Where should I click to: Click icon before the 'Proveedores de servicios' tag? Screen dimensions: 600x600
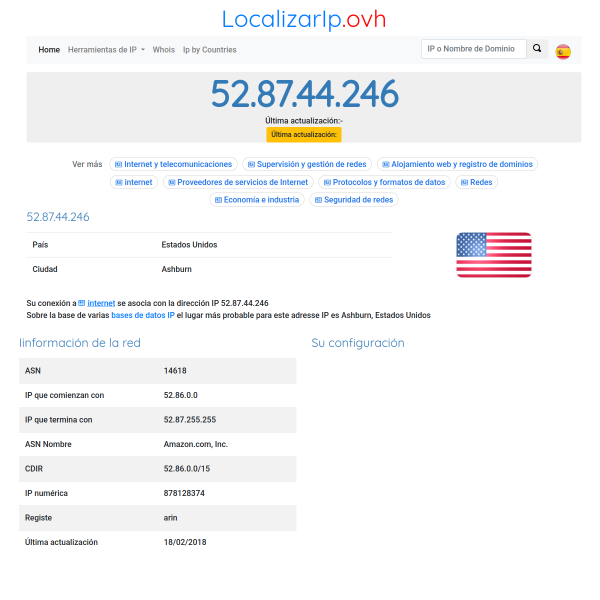[172, 183]
